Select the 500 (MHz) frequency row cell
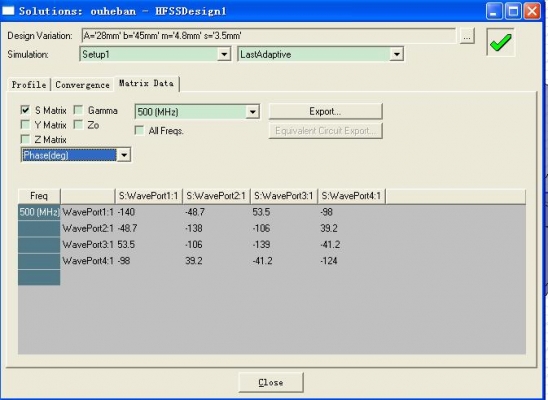This screenshot has width=548, height=400. point(39,212)
